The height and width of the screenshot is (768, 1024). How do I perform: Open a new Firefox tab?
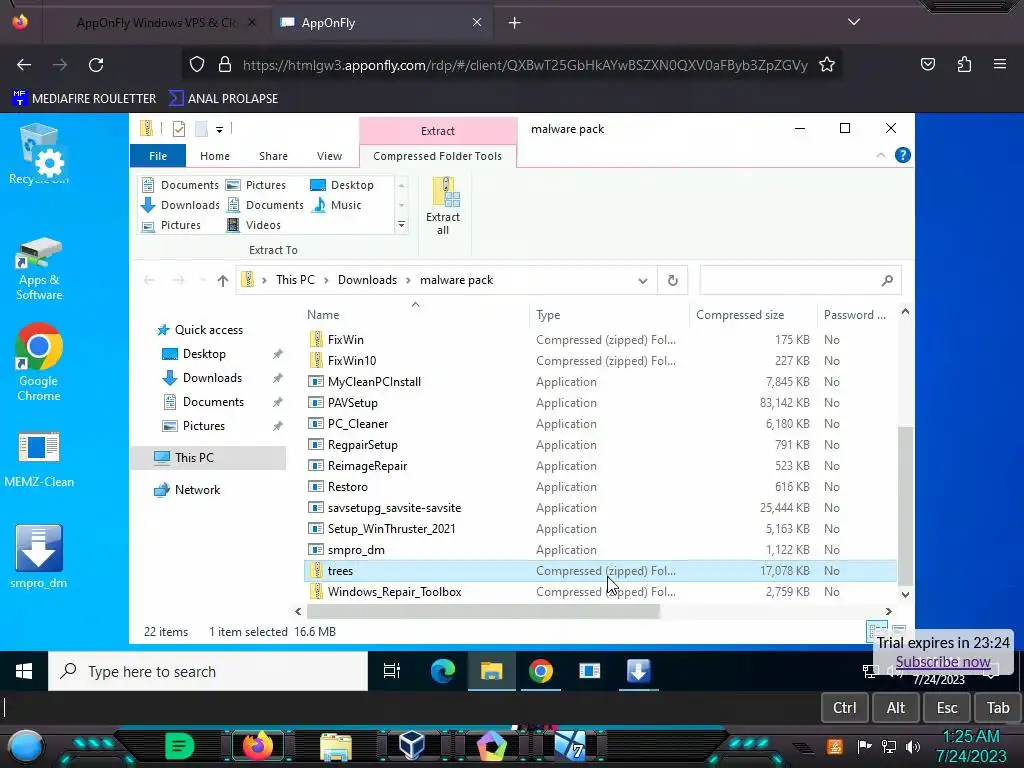515,23
